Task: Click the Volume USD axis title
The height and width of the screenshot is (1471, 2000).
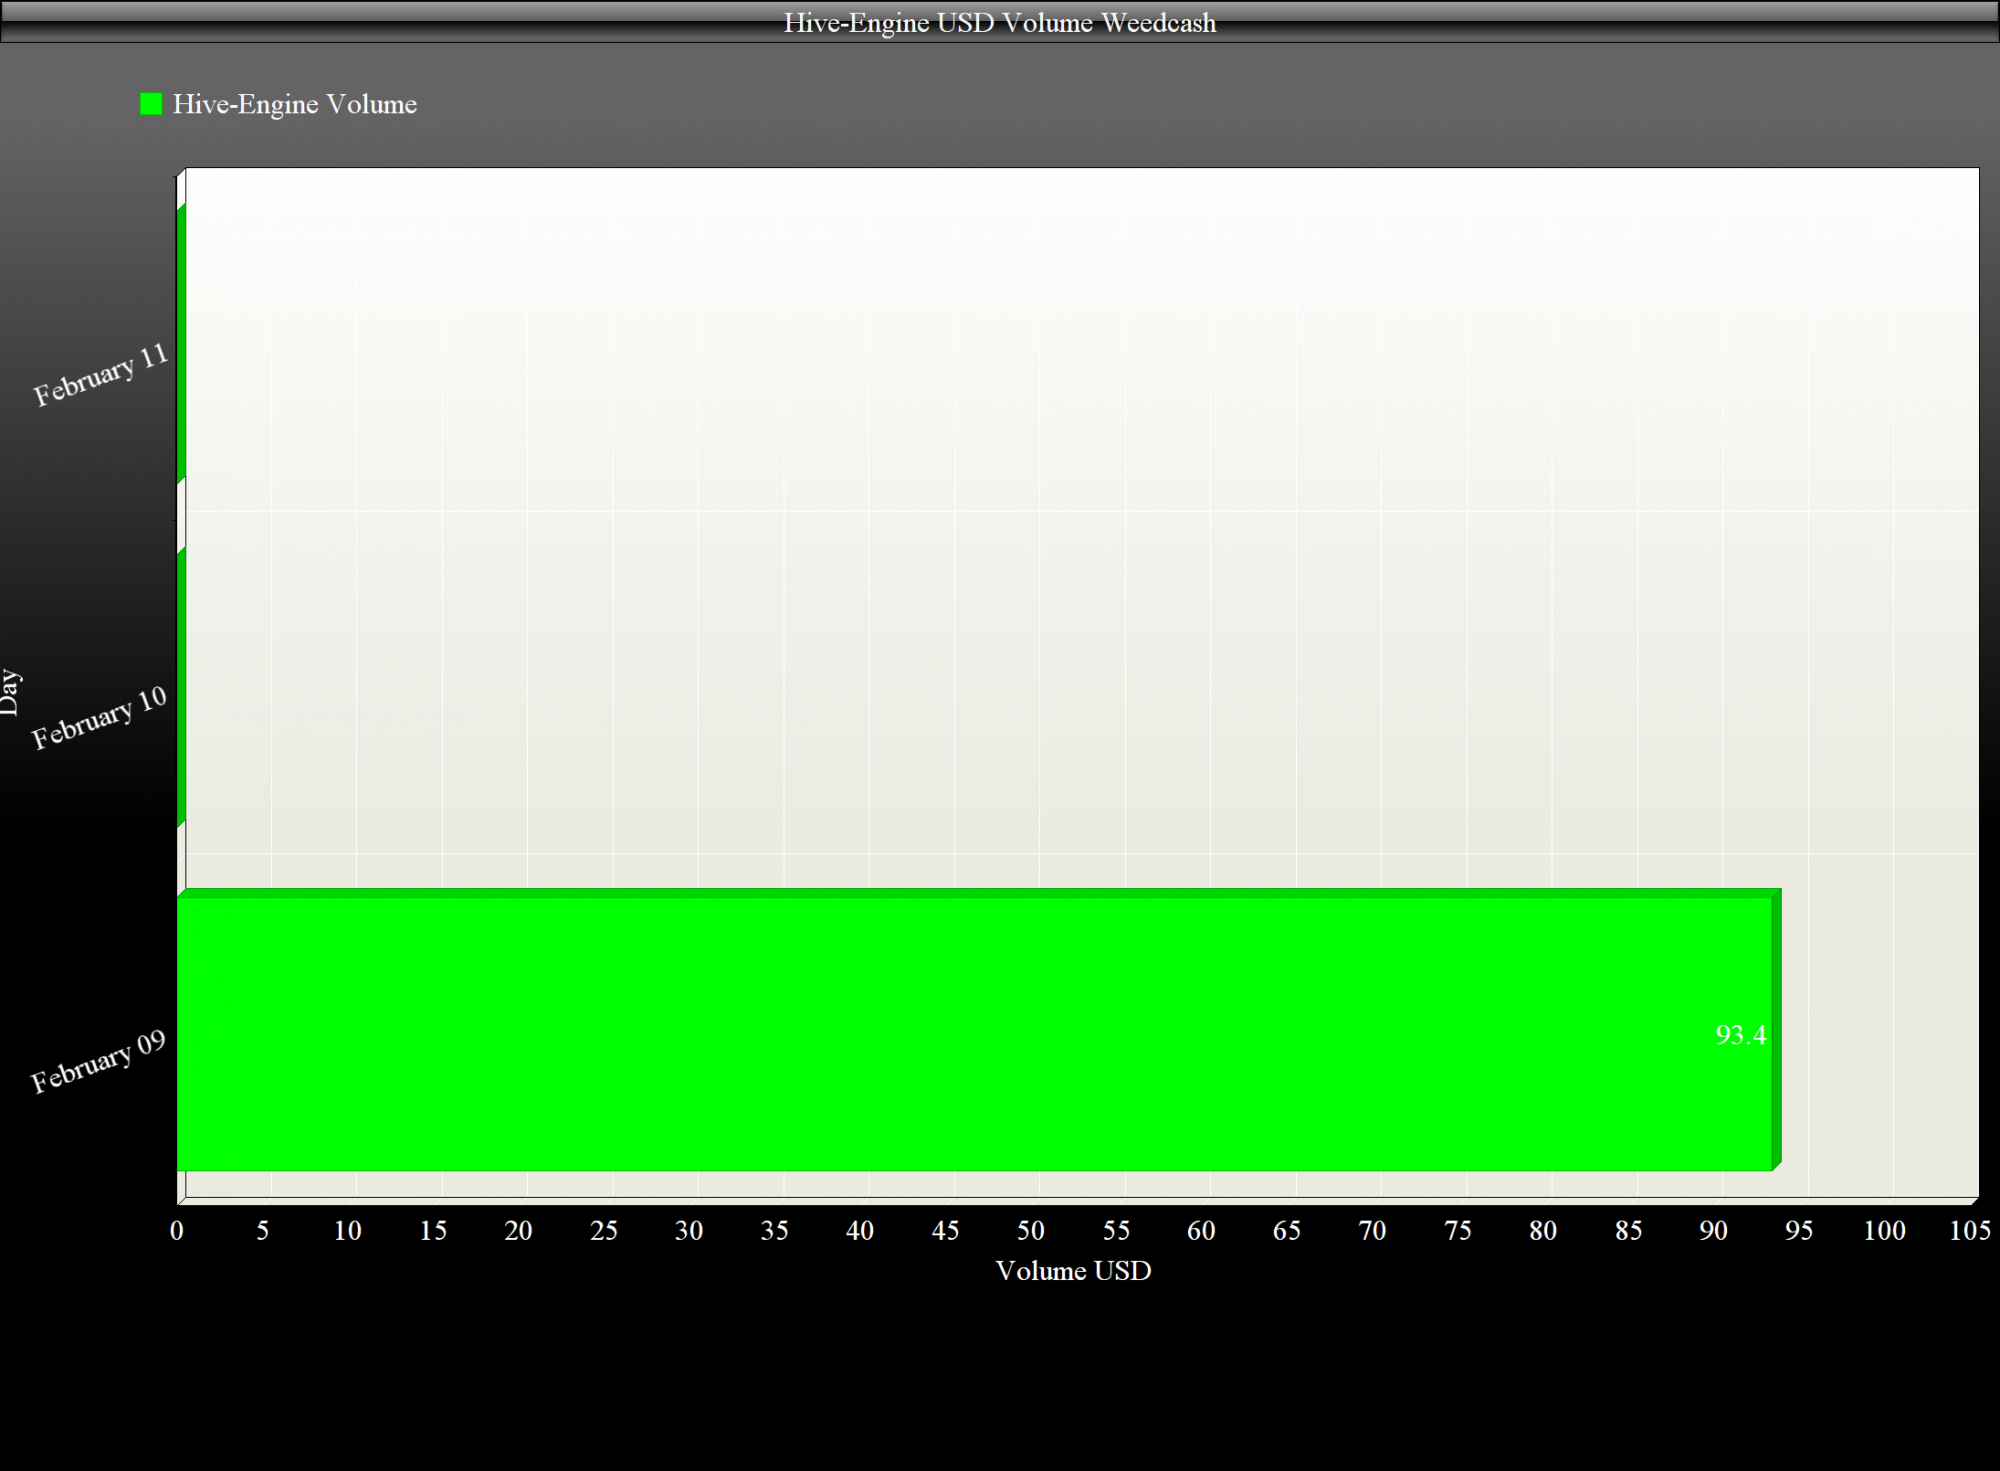Action: 1073,1271
